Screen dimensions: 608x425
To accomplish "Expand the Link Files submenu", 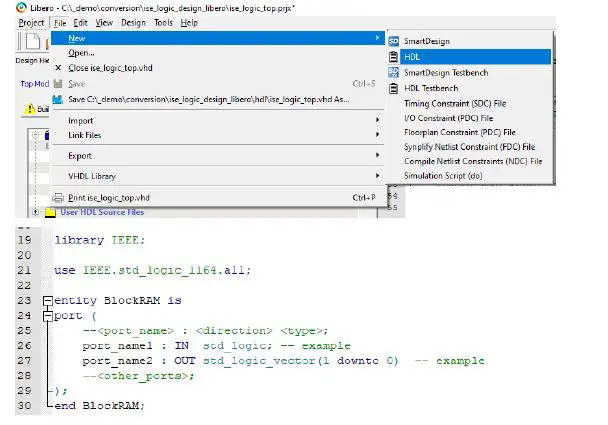I will 218,135.
